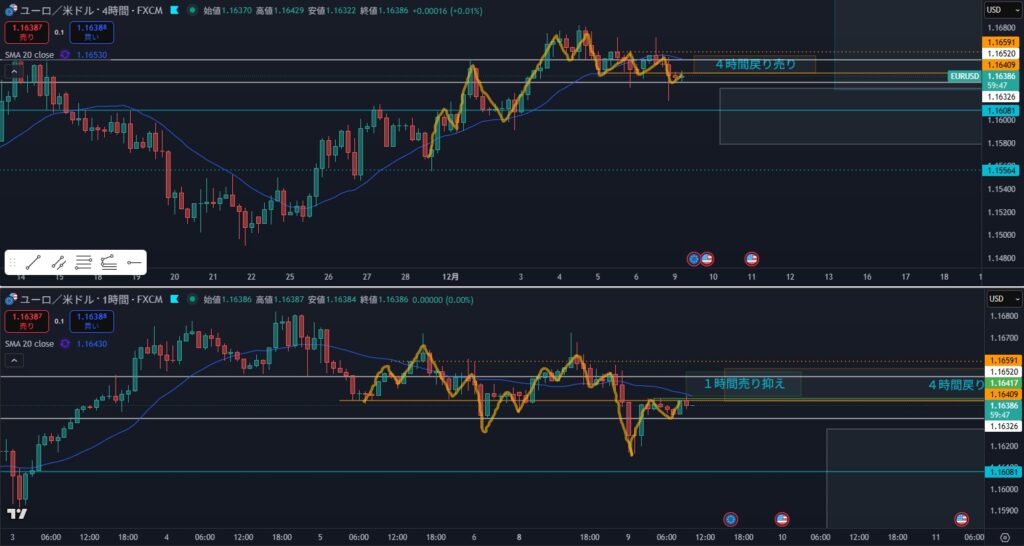Click the EU economic event marker on the 1-hour chart
1024x546 pixels.
(731, 519)
